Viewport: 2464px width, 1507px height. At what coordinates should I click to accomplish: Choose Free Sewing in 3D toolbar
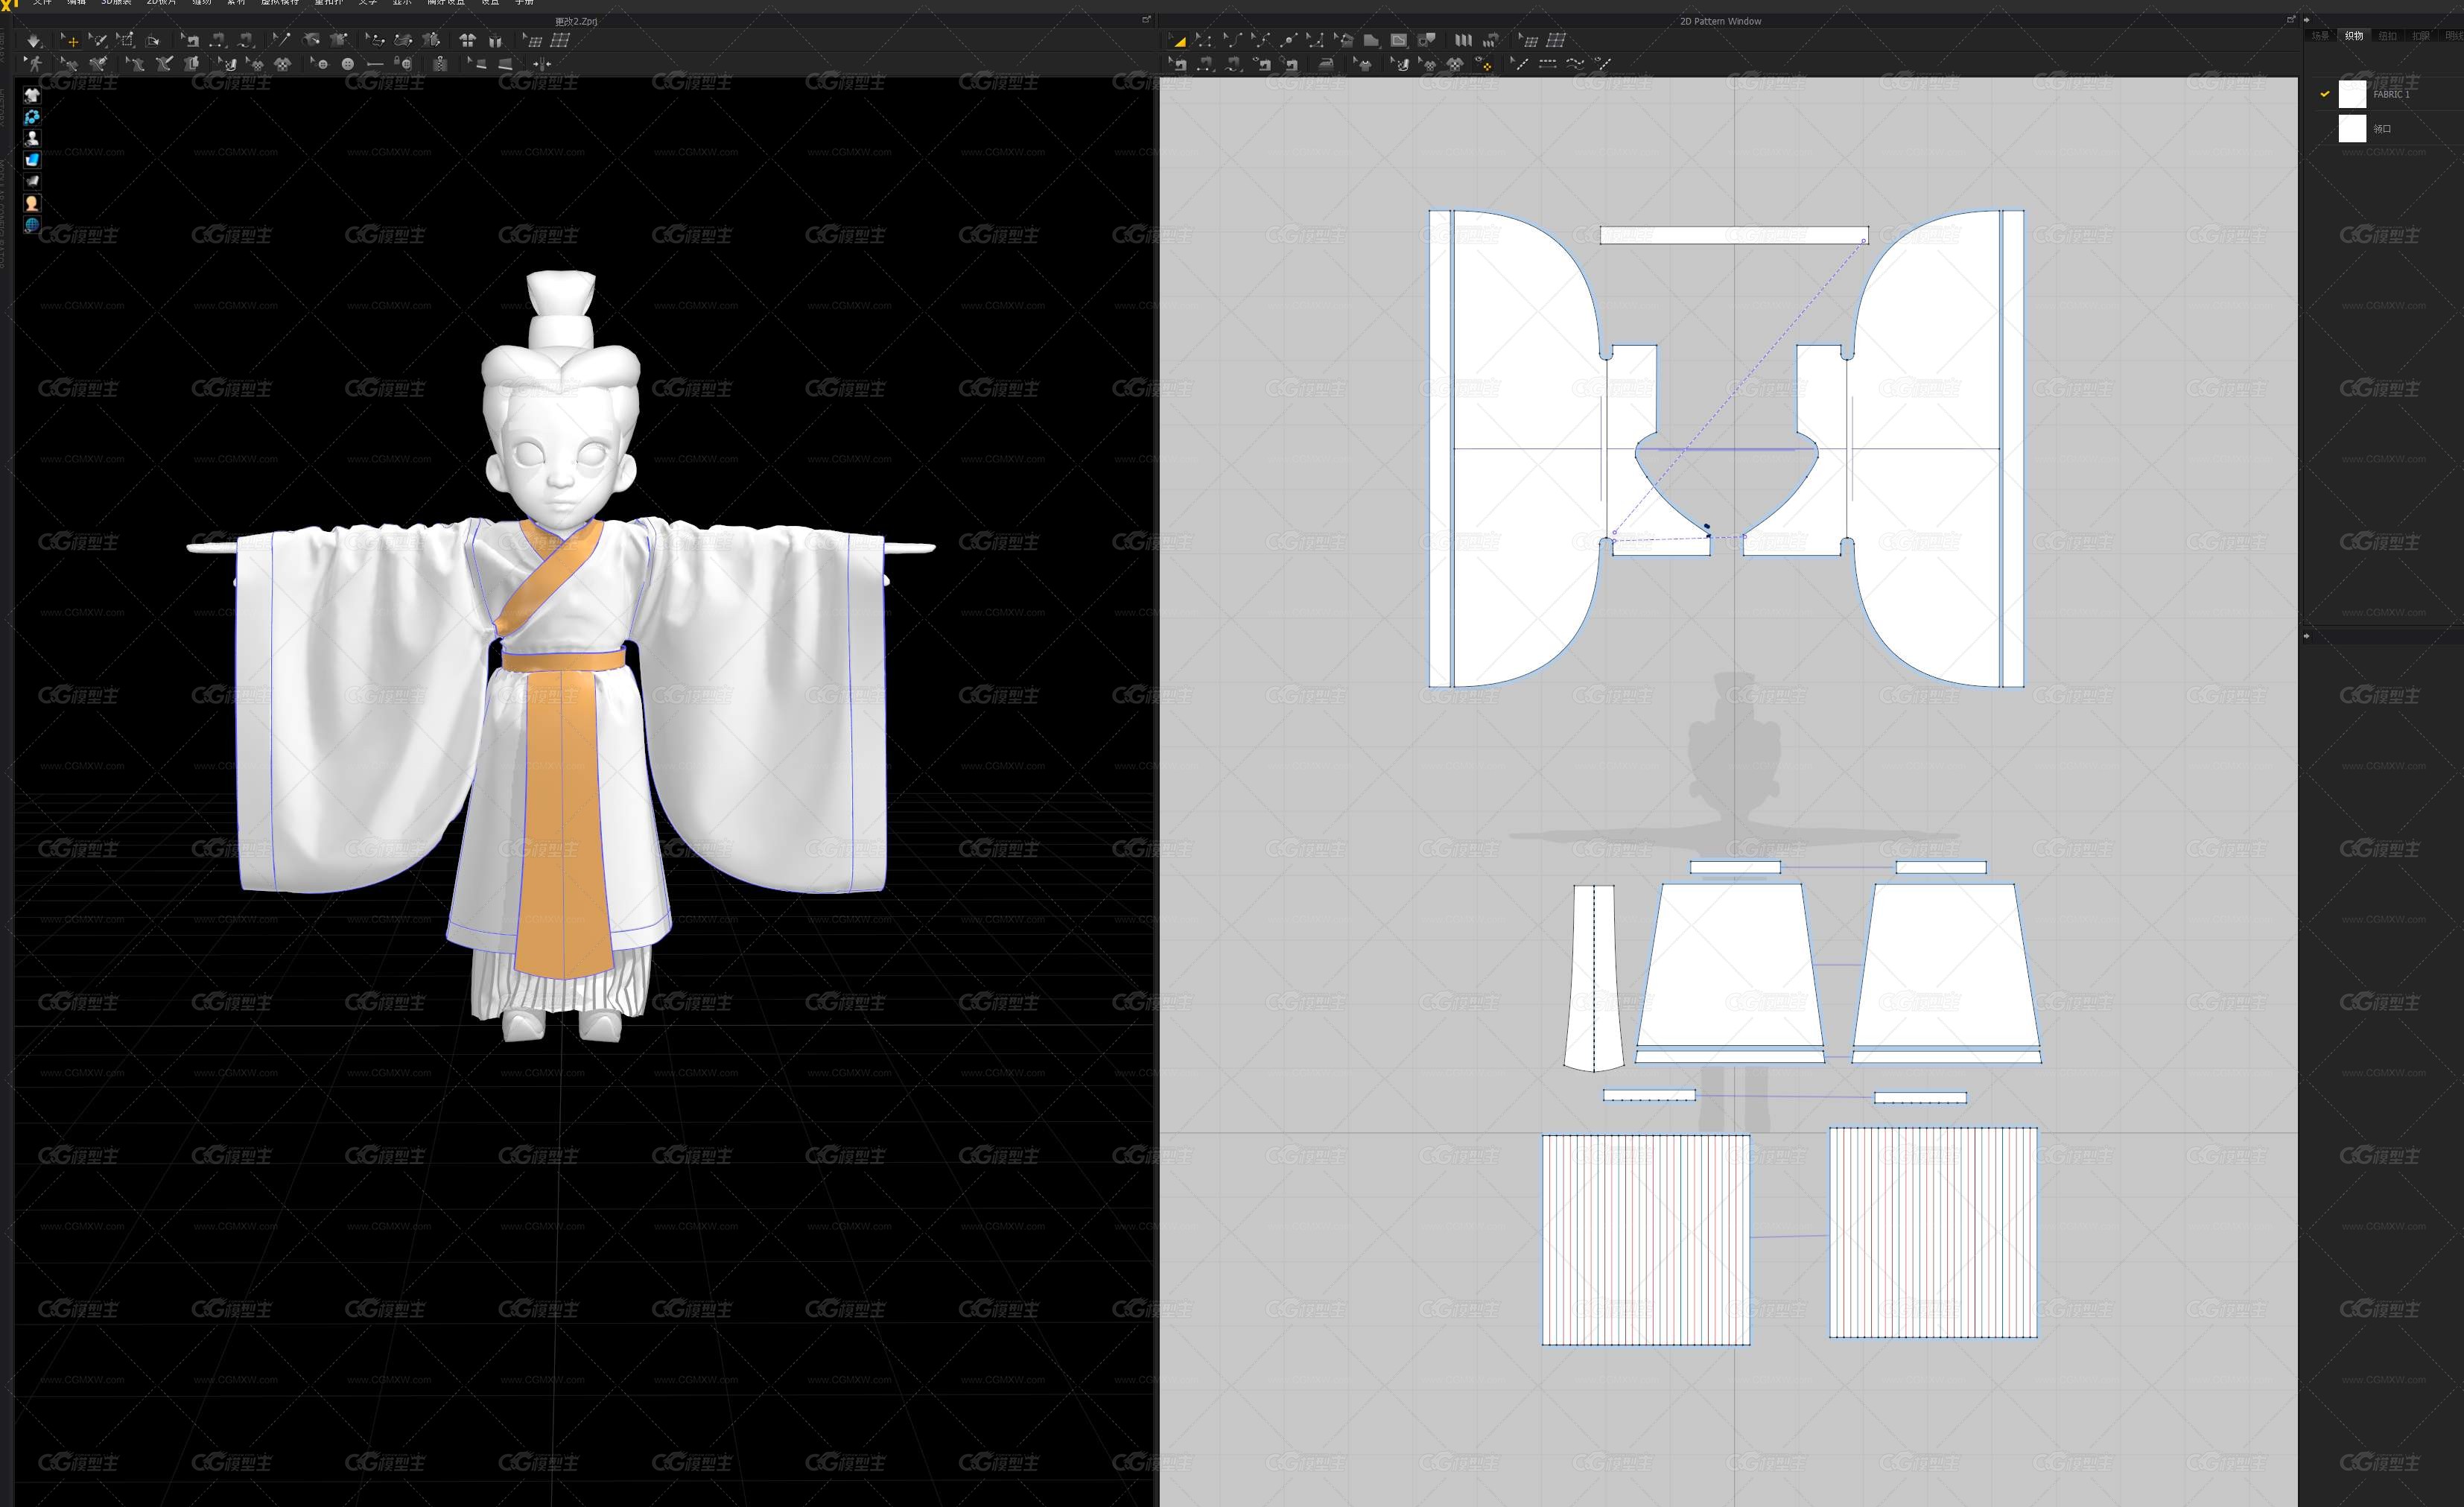[246, 41]
